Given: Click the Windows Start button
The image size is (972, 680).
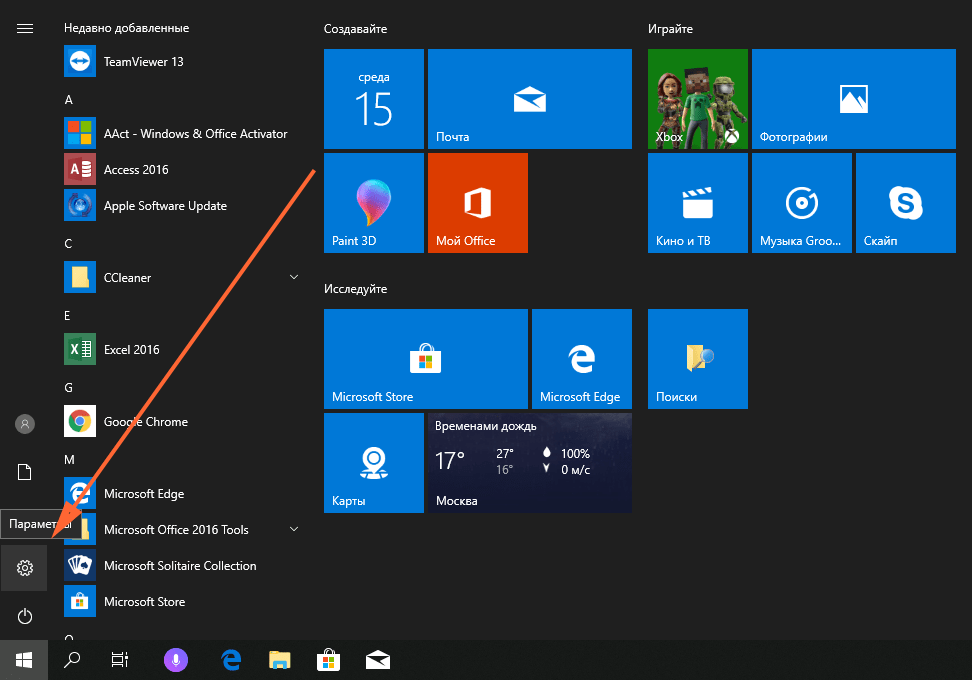Looking at the screenshot, I should (24, 659).
